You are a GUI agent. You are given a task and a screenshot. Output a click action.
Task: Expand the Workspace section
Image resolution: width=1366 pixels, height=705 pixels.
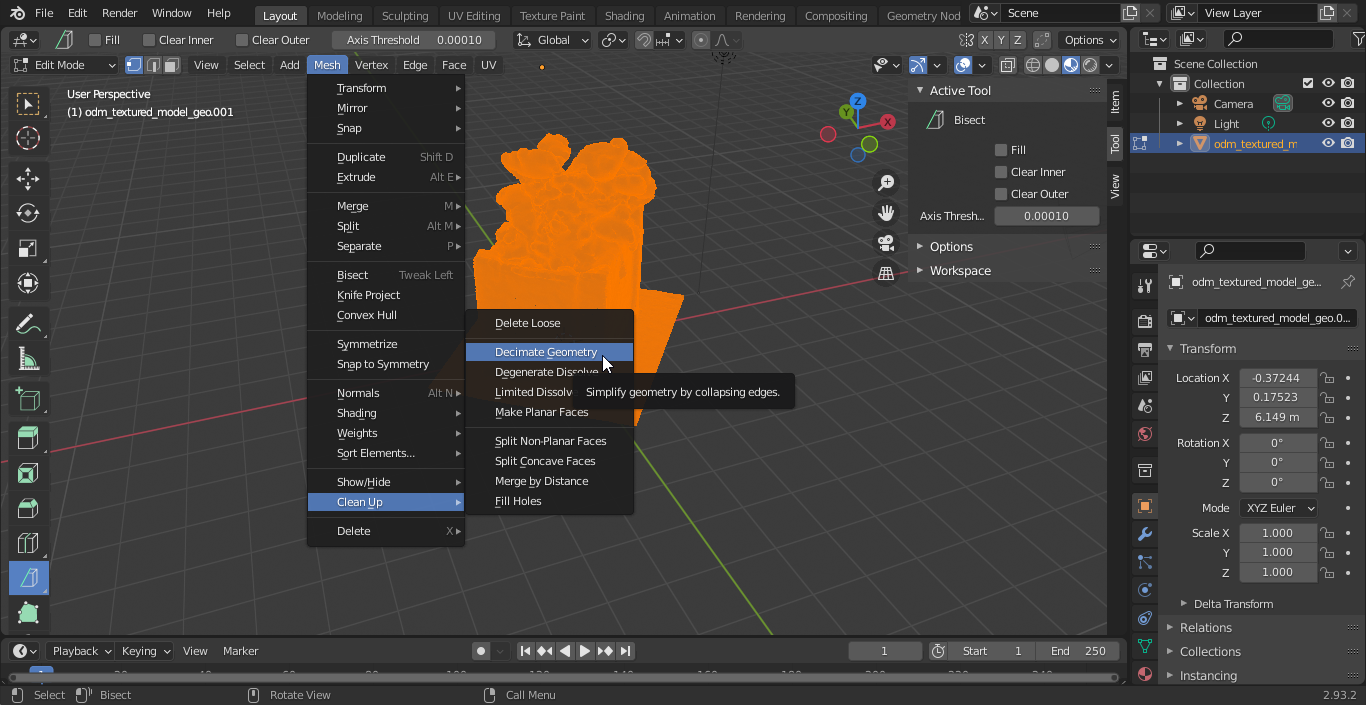(x=959, y=271)
